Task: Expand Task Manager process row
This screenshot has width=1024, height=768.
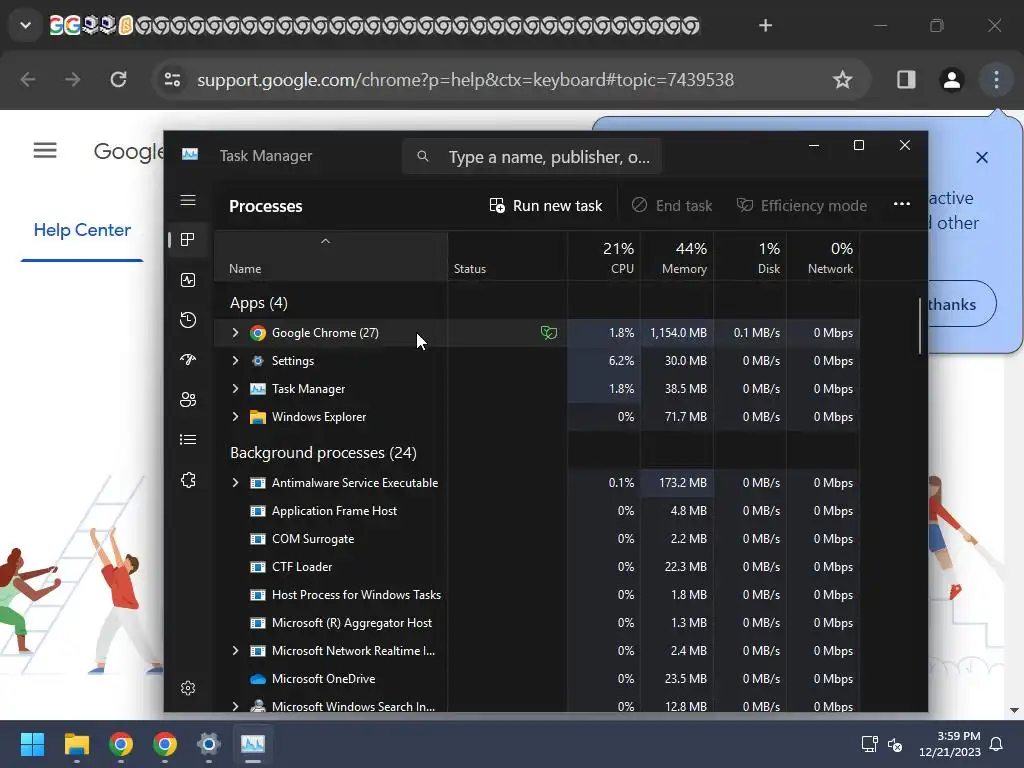Action: (235, 389)
